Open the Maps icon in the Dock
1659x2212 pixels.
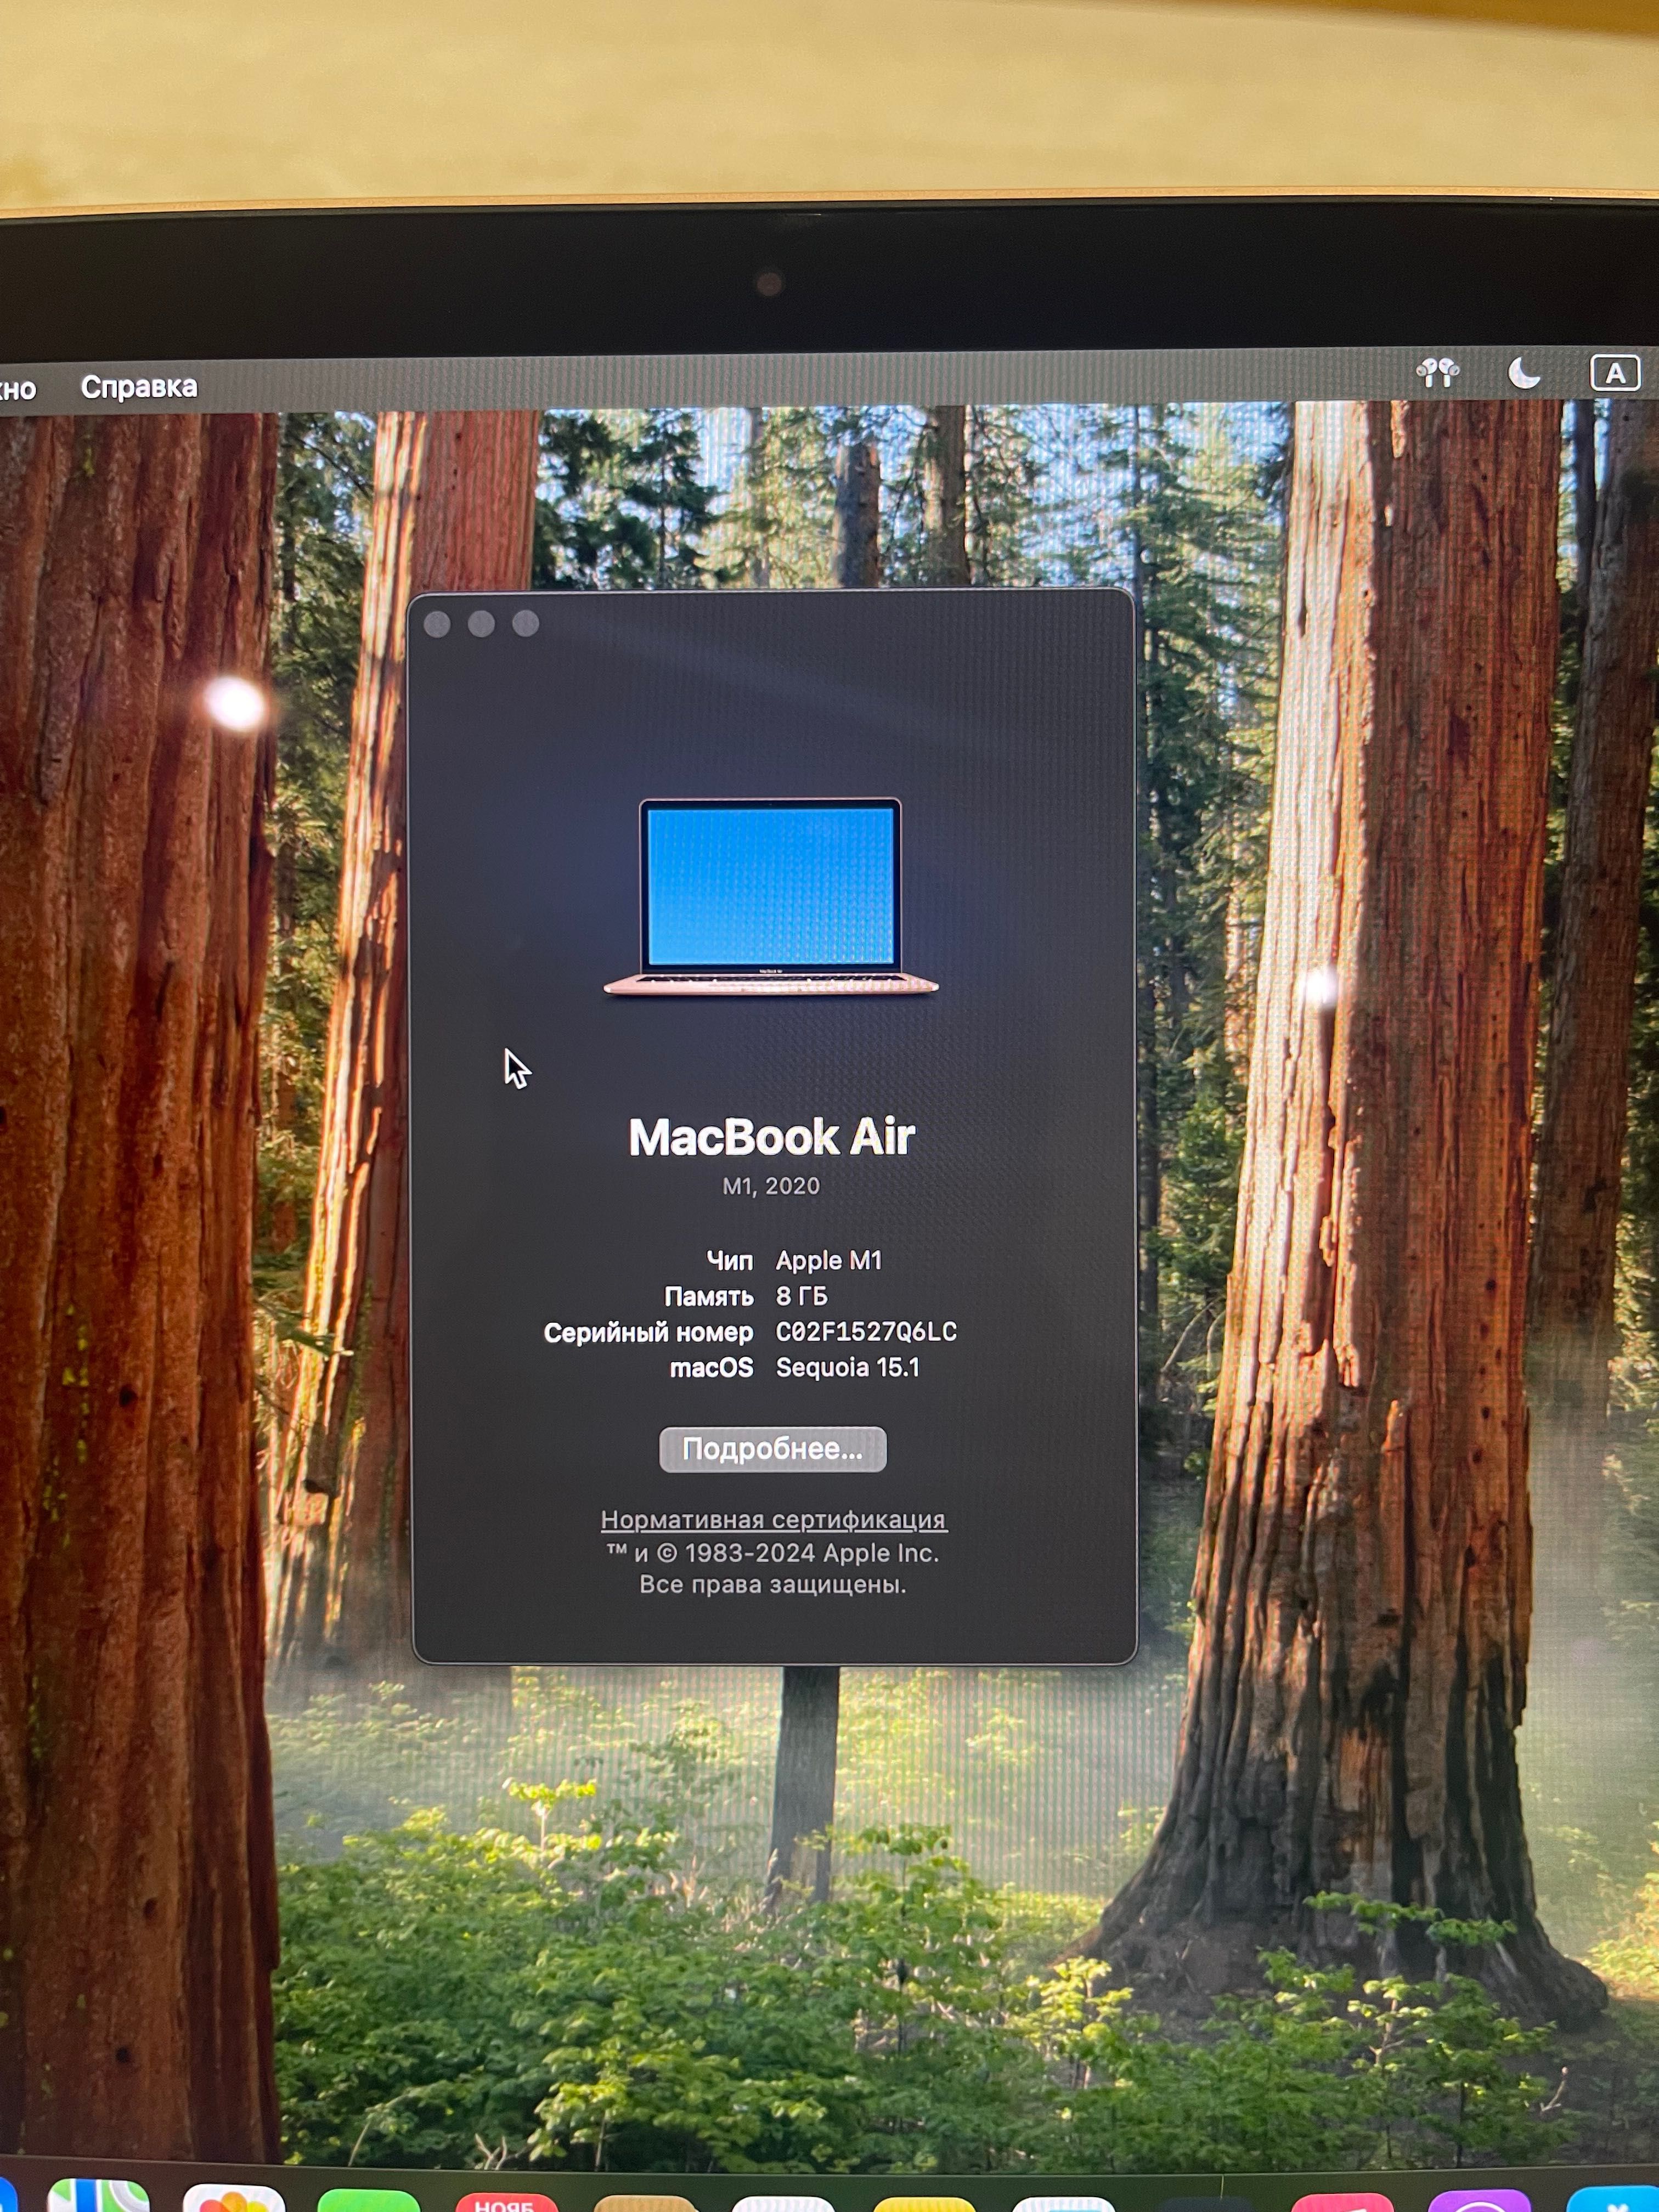[98, 2196]
